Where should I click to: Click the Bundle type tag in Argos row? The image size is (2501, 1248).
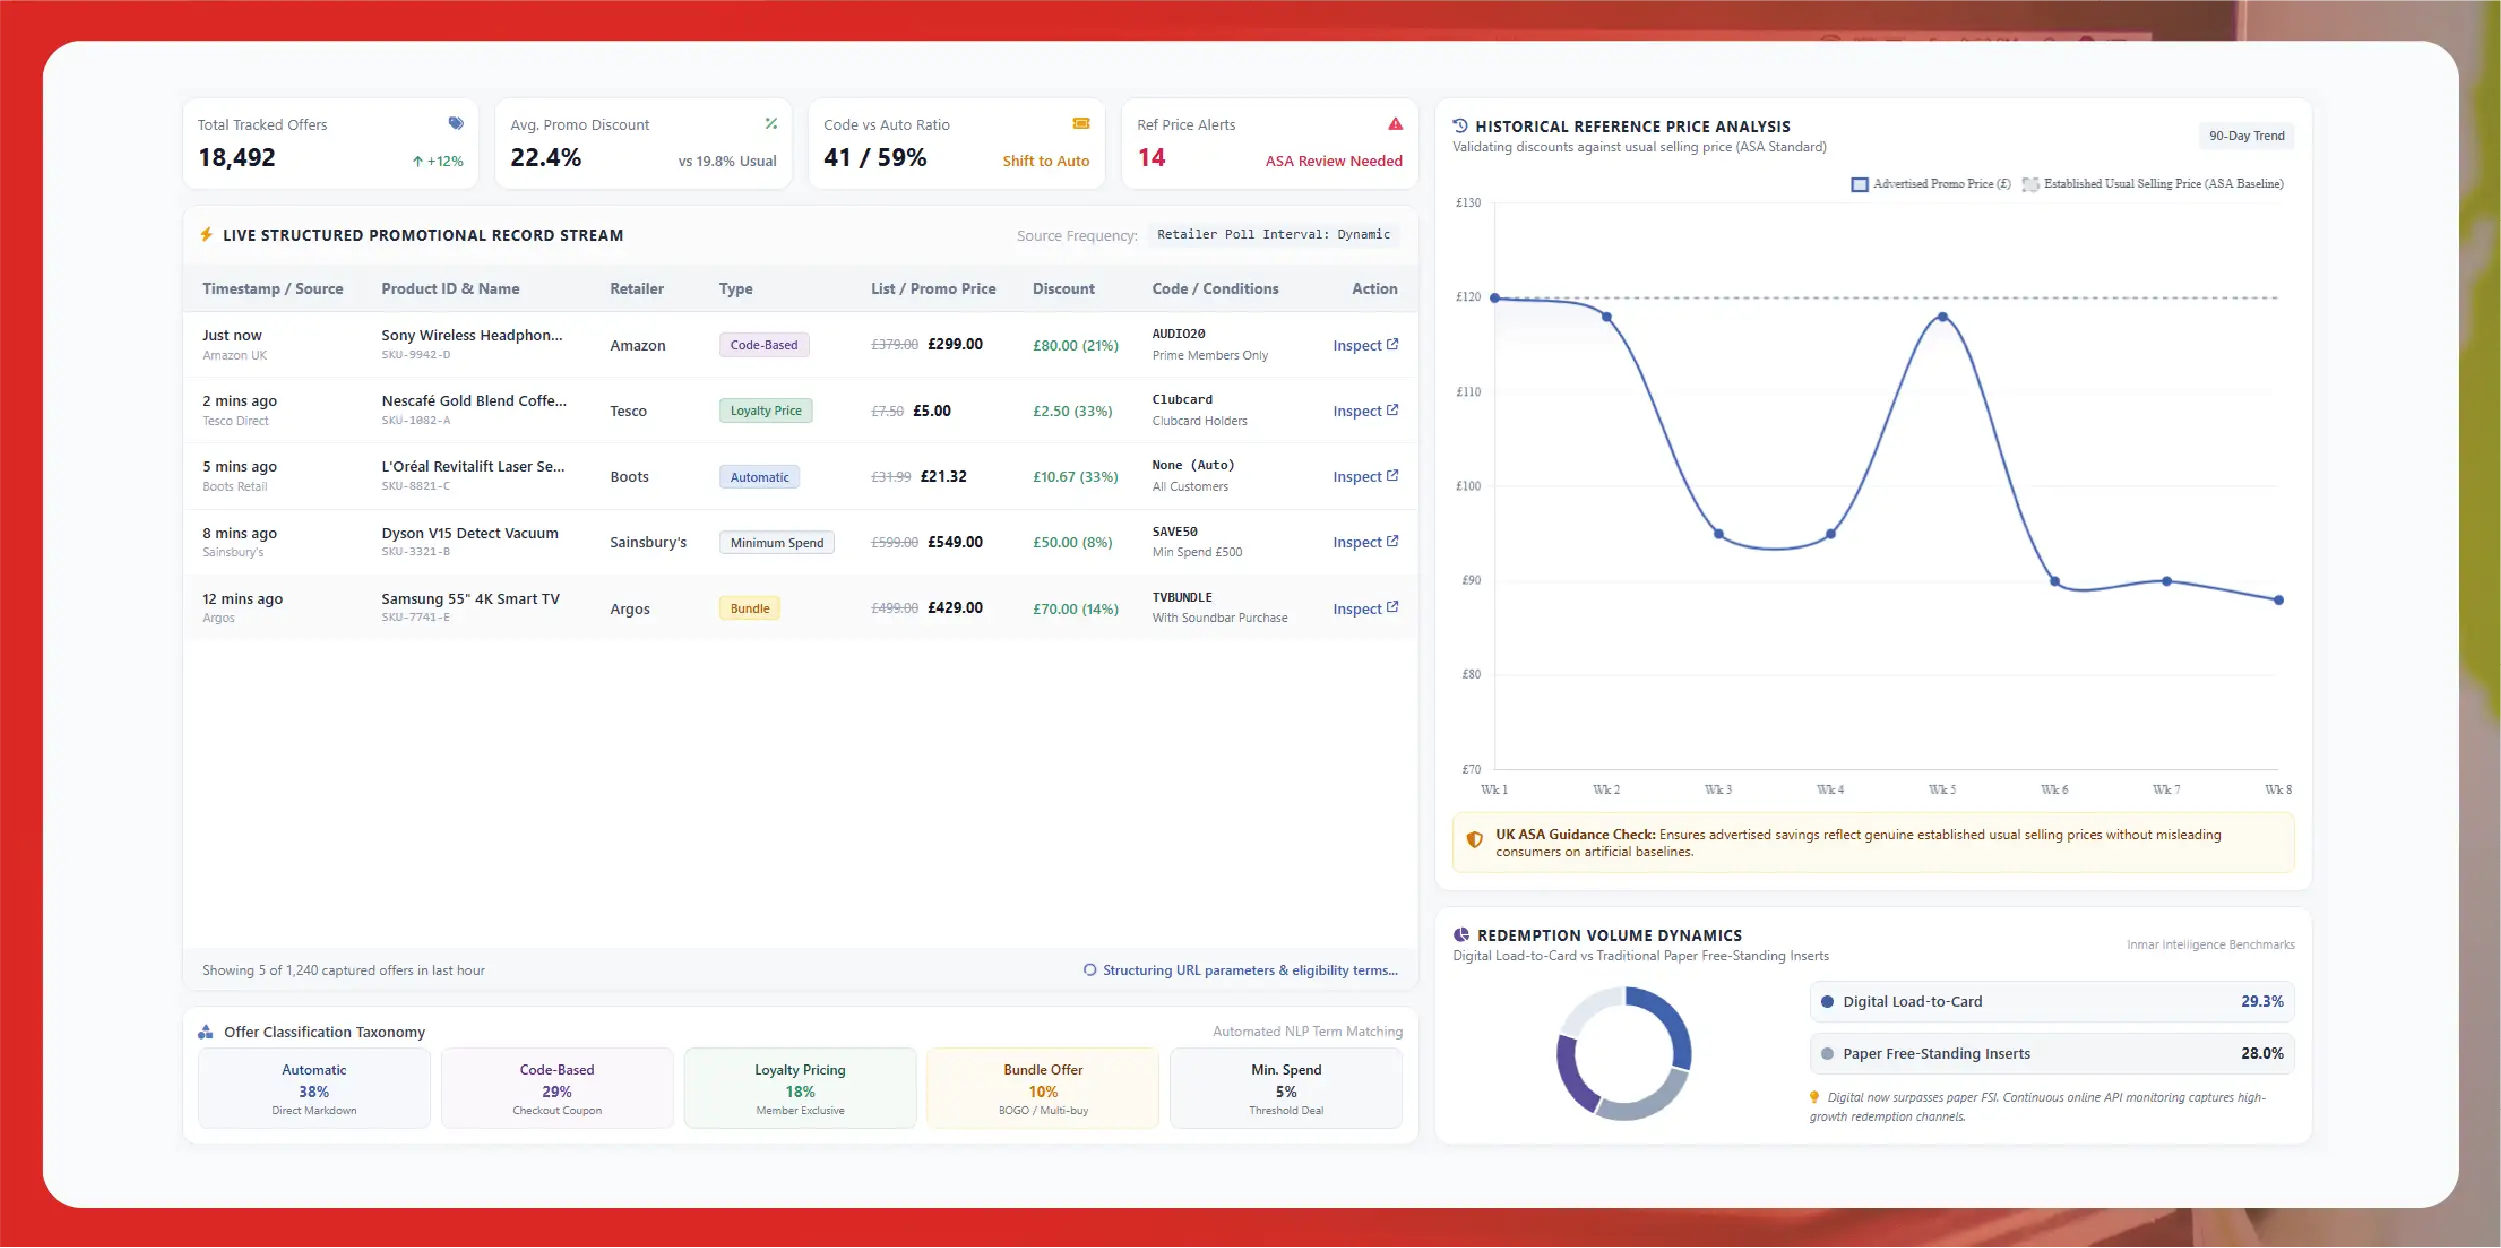750,608
